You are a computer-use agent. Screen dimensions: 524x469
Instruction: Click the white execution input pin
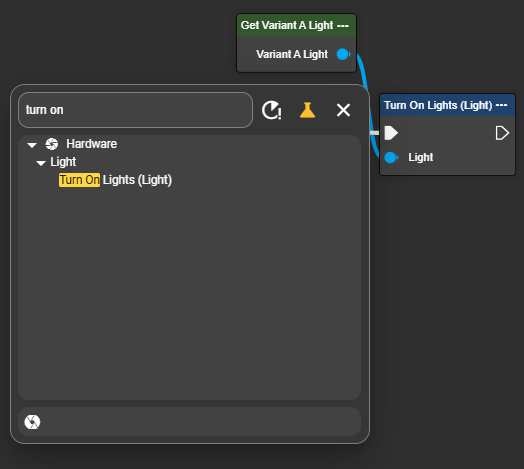coord(391,133)
